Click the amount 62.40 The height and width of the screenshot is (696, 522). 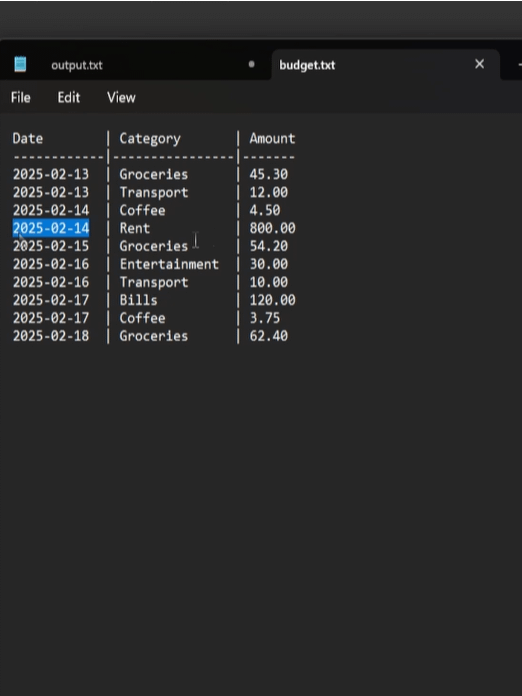pos(269,336)
